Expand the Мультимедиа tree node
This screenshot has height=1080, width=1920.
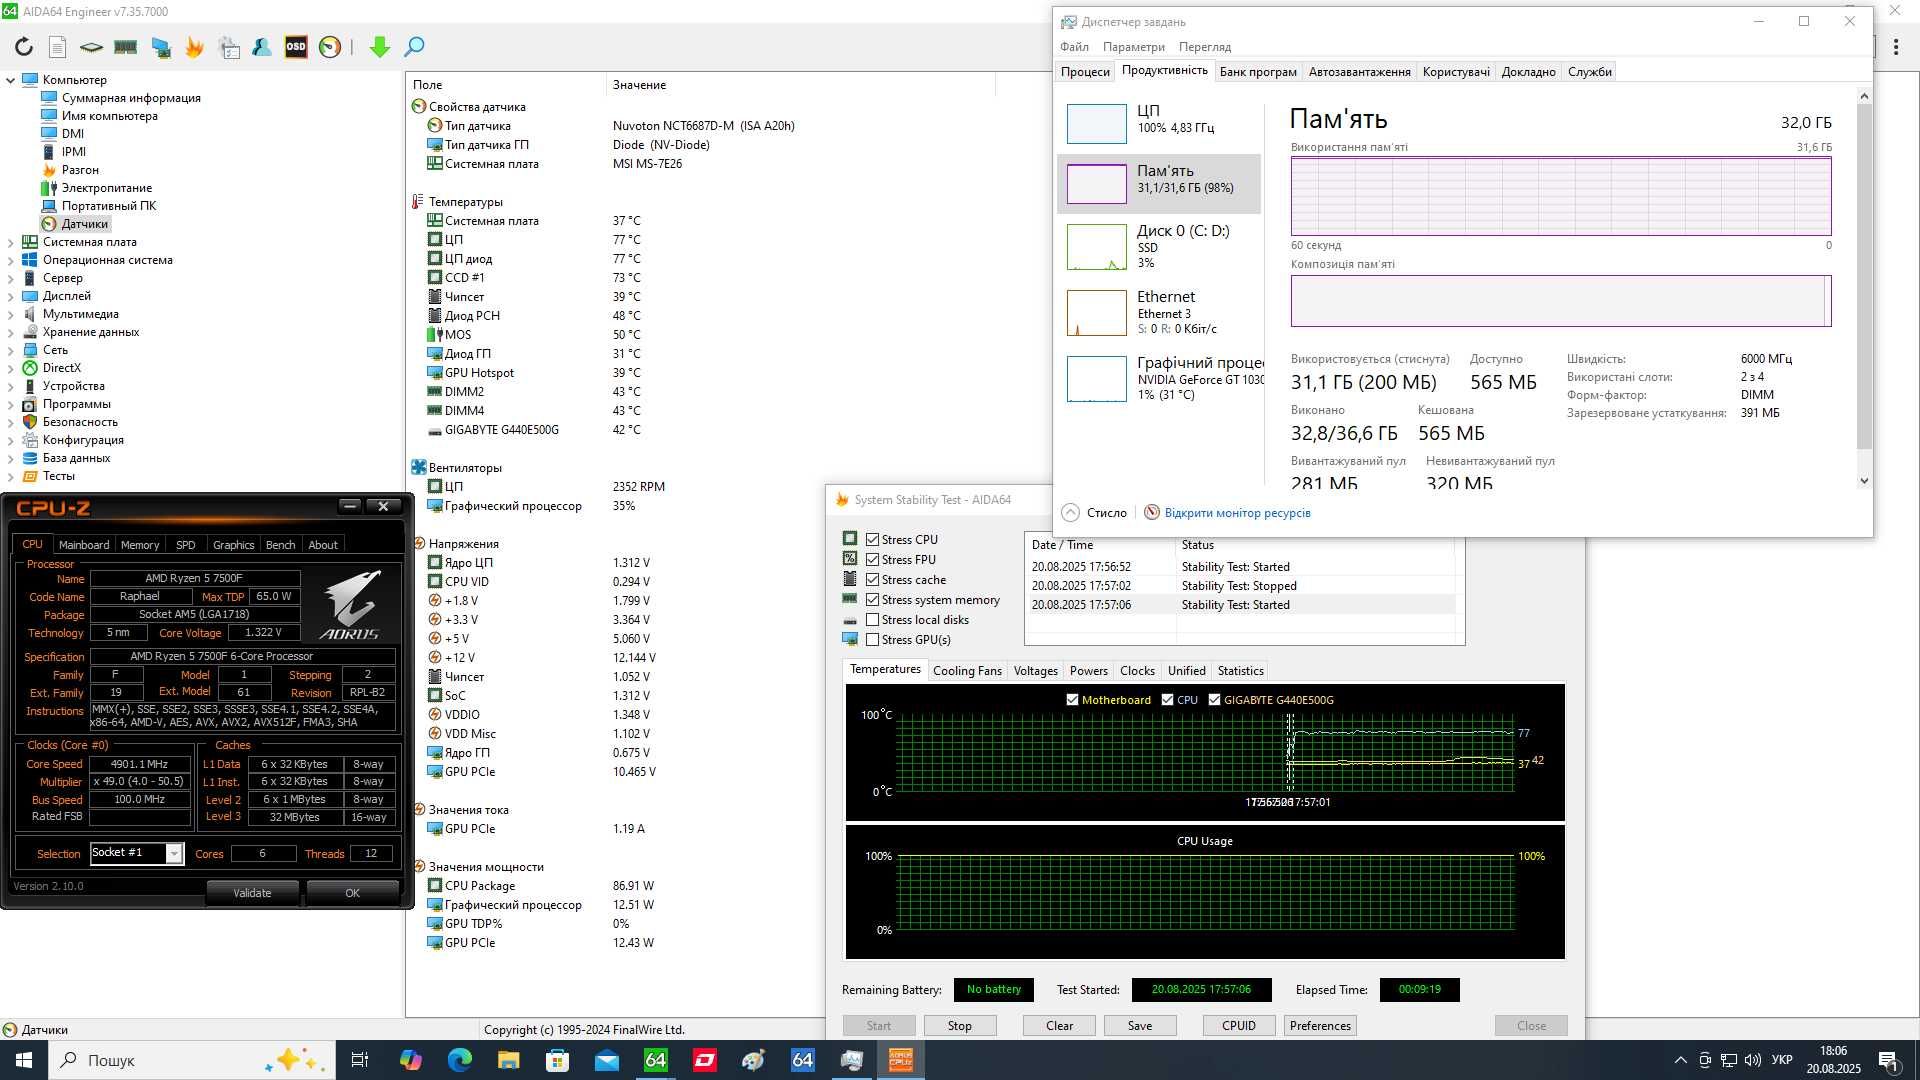(11, 314)
